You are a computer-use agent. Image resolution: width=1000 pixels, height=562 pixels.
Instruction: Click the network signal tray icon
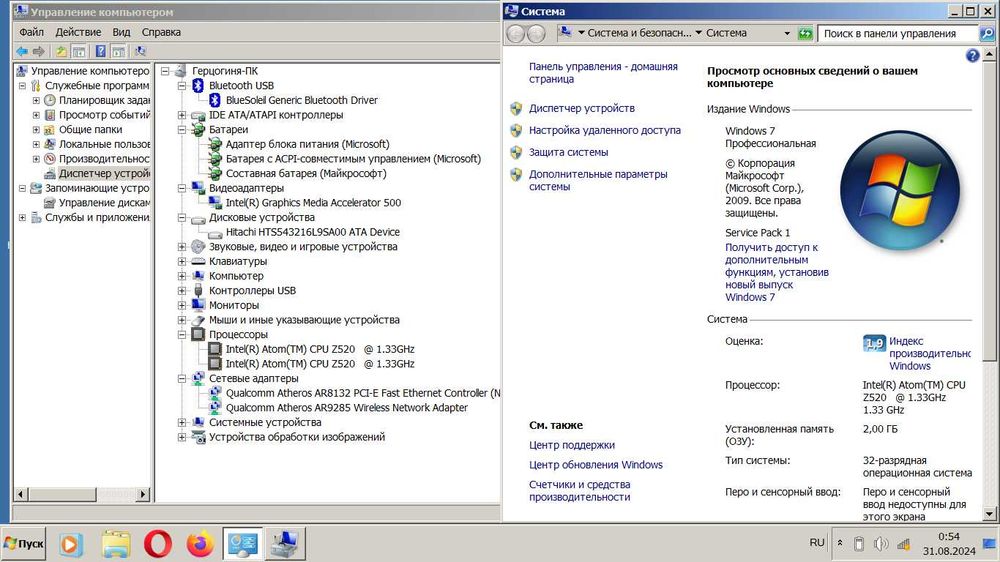click(903, 544)
